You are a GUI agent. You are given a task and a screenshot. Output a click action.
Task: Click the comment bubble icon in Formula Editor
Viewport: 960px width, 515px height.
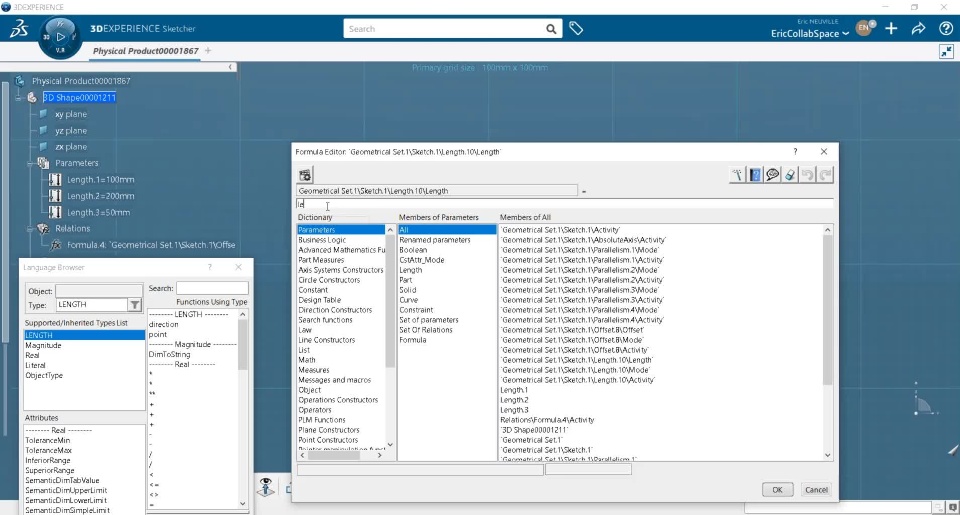[x=773, y=175]
